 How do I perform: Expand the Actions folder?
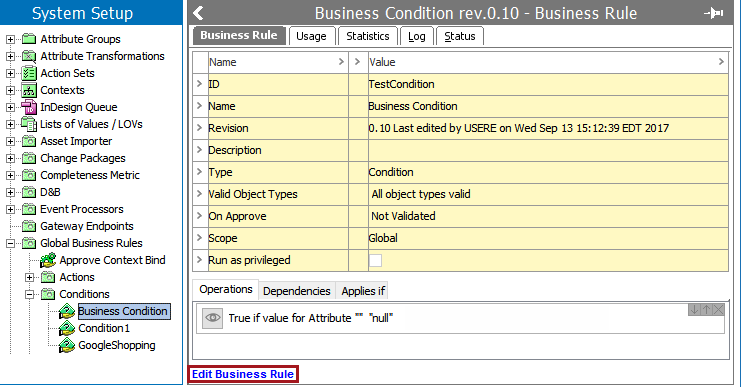29,277
